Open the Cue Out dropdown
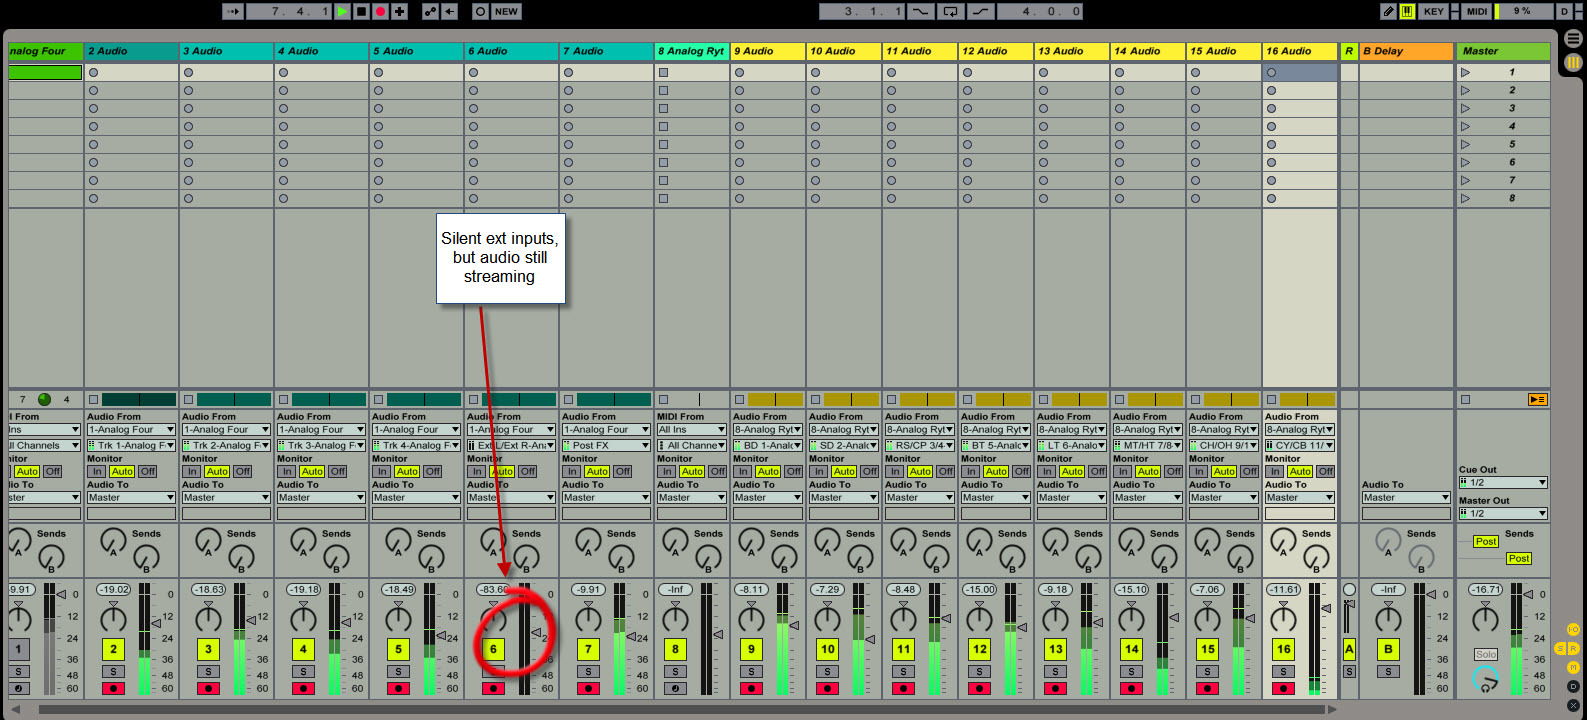Viewport: 1587px width, 720px height. coord(1503,482)
